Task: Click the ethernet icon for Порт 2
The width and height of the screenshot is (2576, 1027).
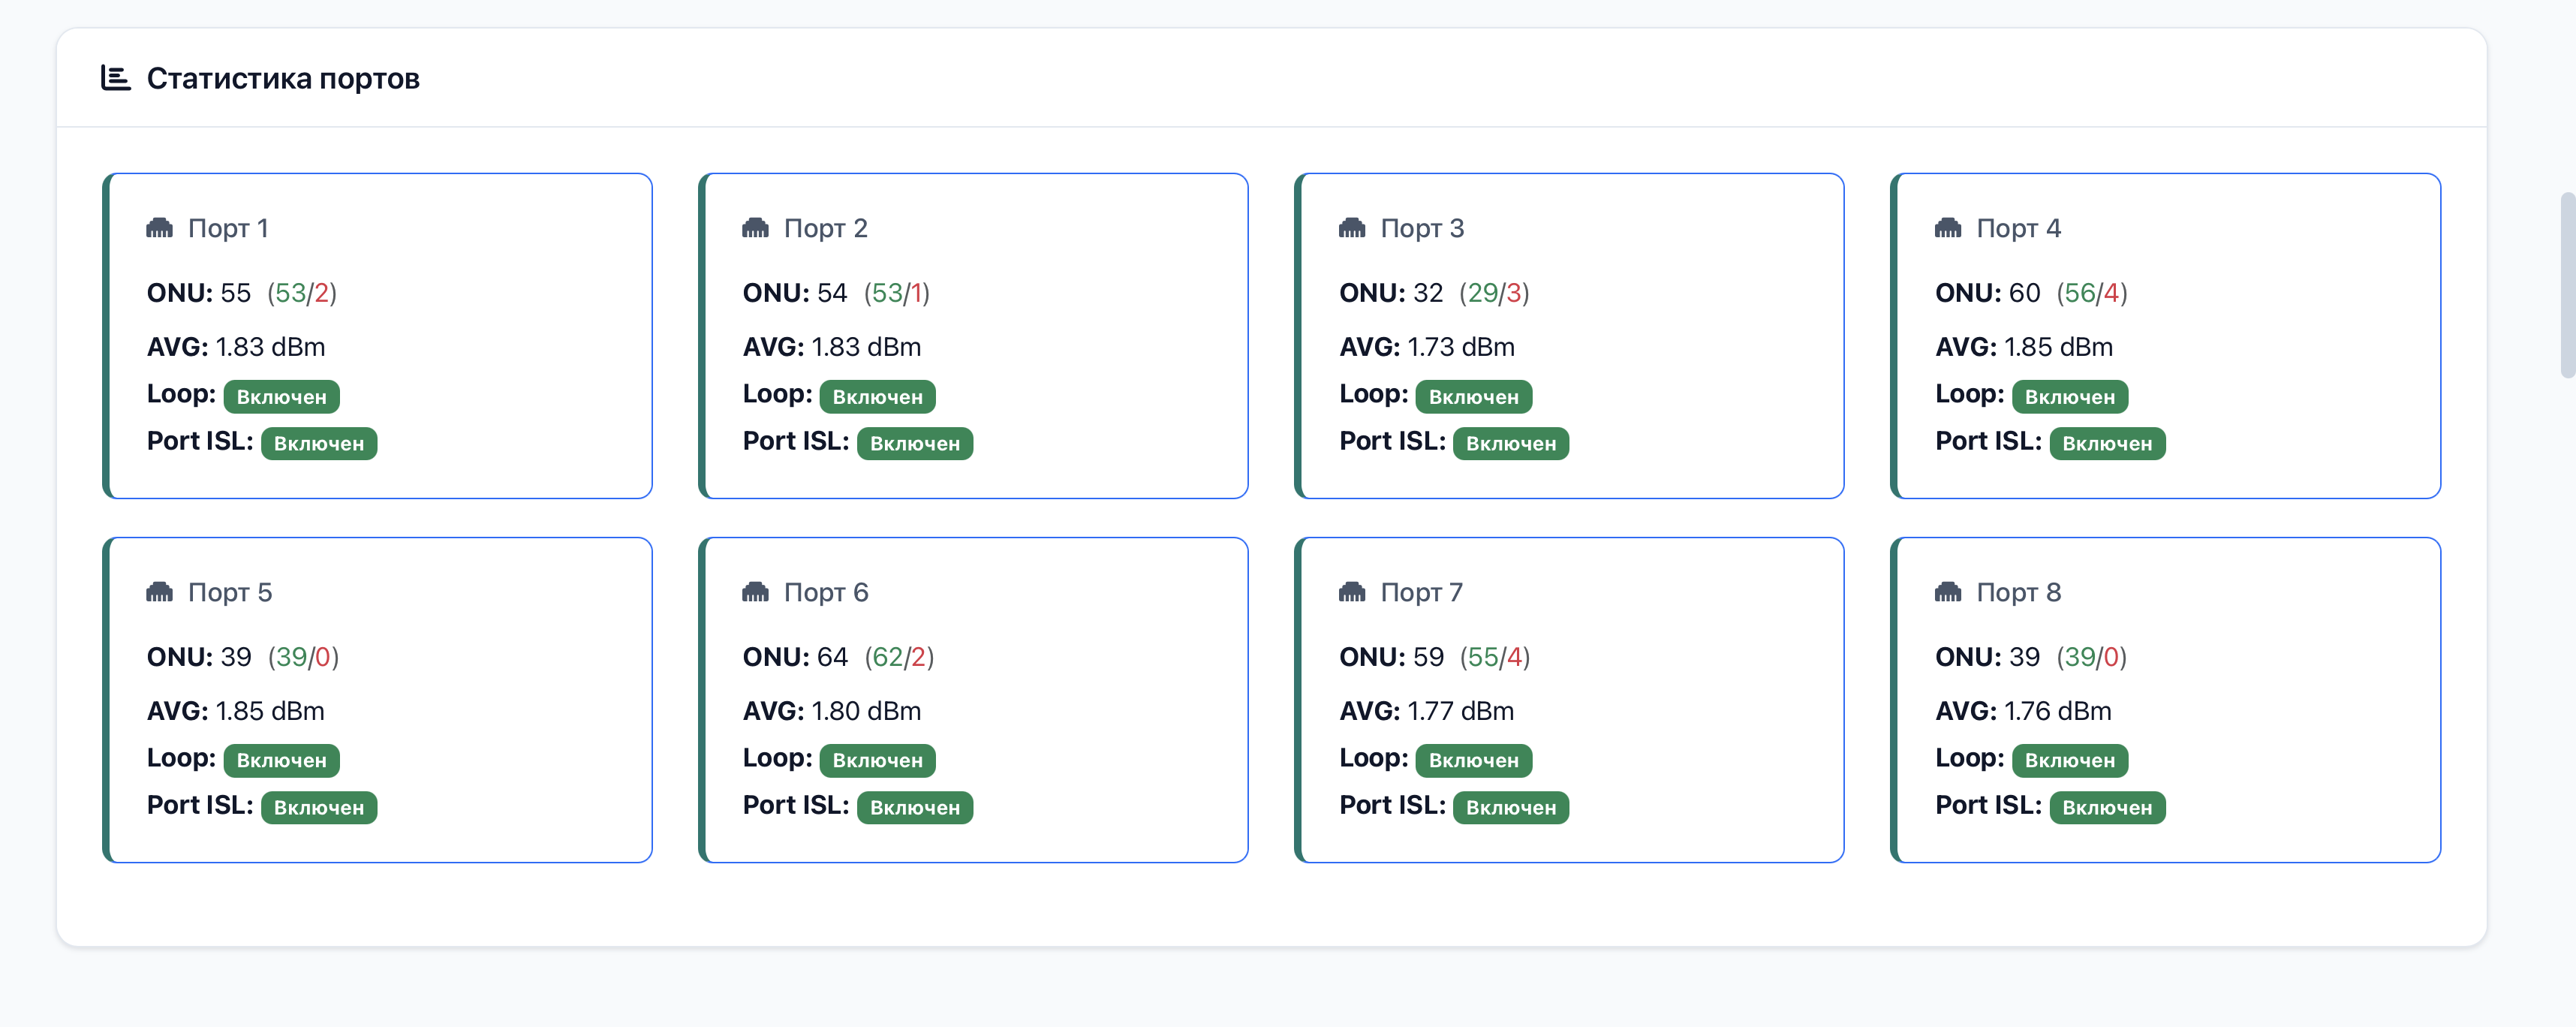Action: [x=755, y=228]
